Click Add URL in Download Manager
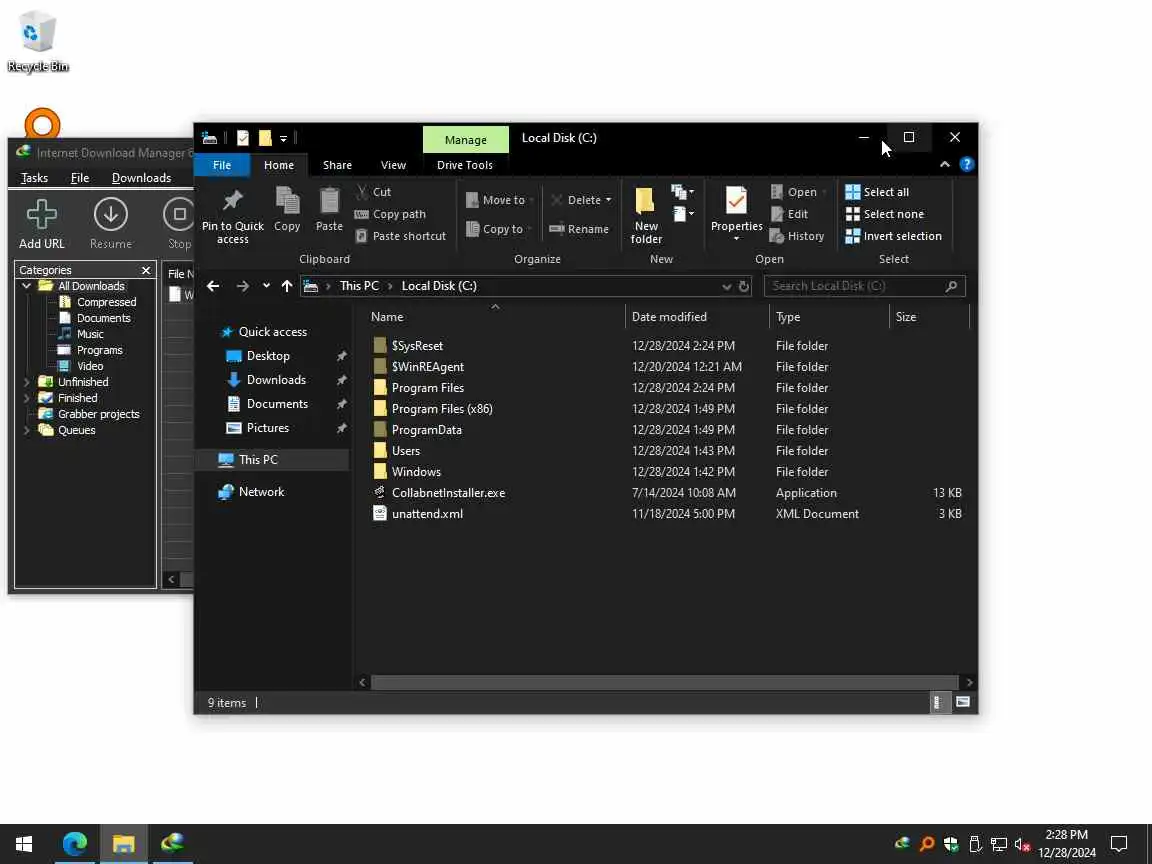This screenshot has width=1152, height=864. pyautogui.click(x=42, y=224)
